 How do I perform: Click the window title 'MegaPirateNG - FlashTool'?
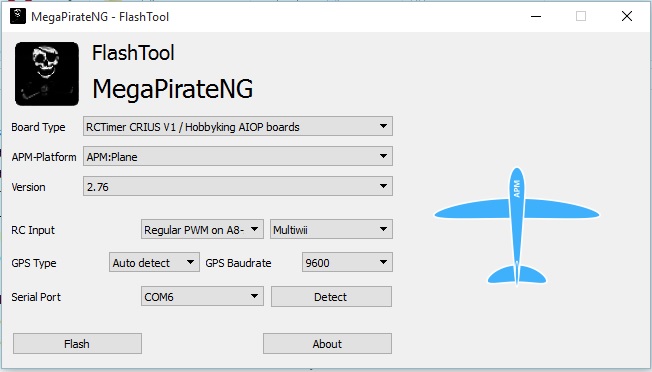[100, 17]
